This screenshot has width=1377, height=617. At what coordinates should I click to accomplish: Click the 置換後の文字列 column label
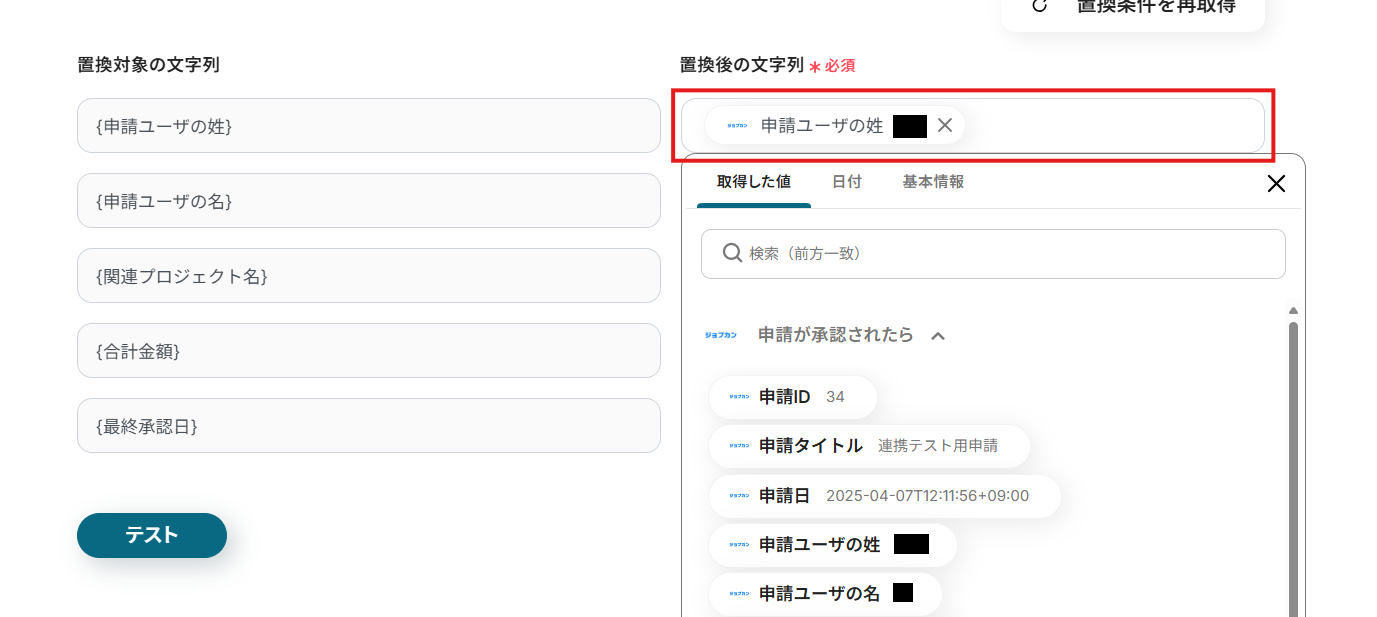click(742, 65)
